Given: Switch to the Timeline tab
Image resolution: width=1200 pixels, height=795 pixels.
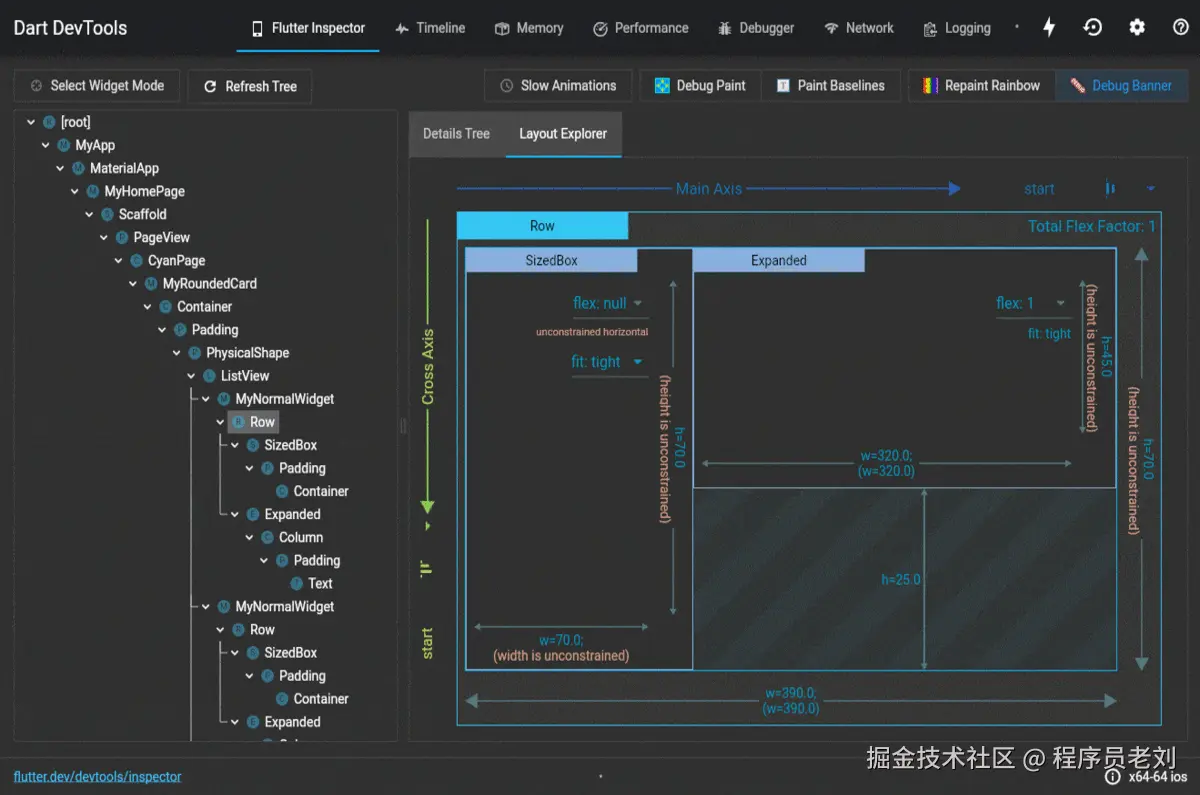Looking at the screenshot, I should pos(430,28).
